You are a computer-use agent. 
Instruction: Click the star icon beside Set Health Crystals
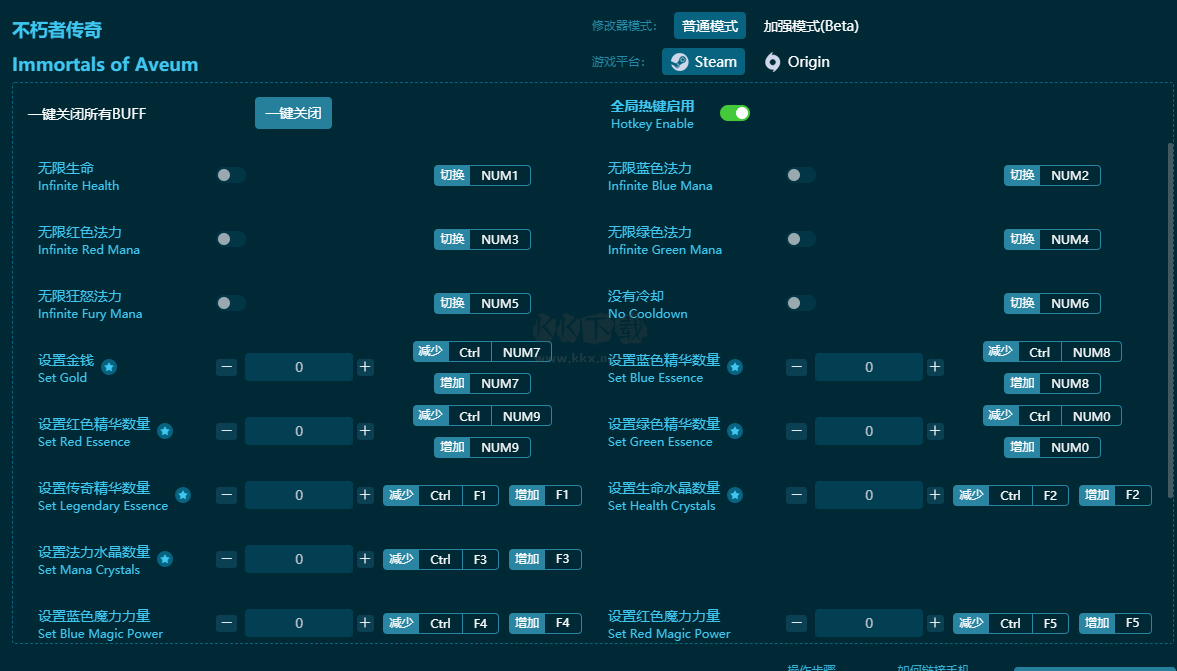click(735, 495)
